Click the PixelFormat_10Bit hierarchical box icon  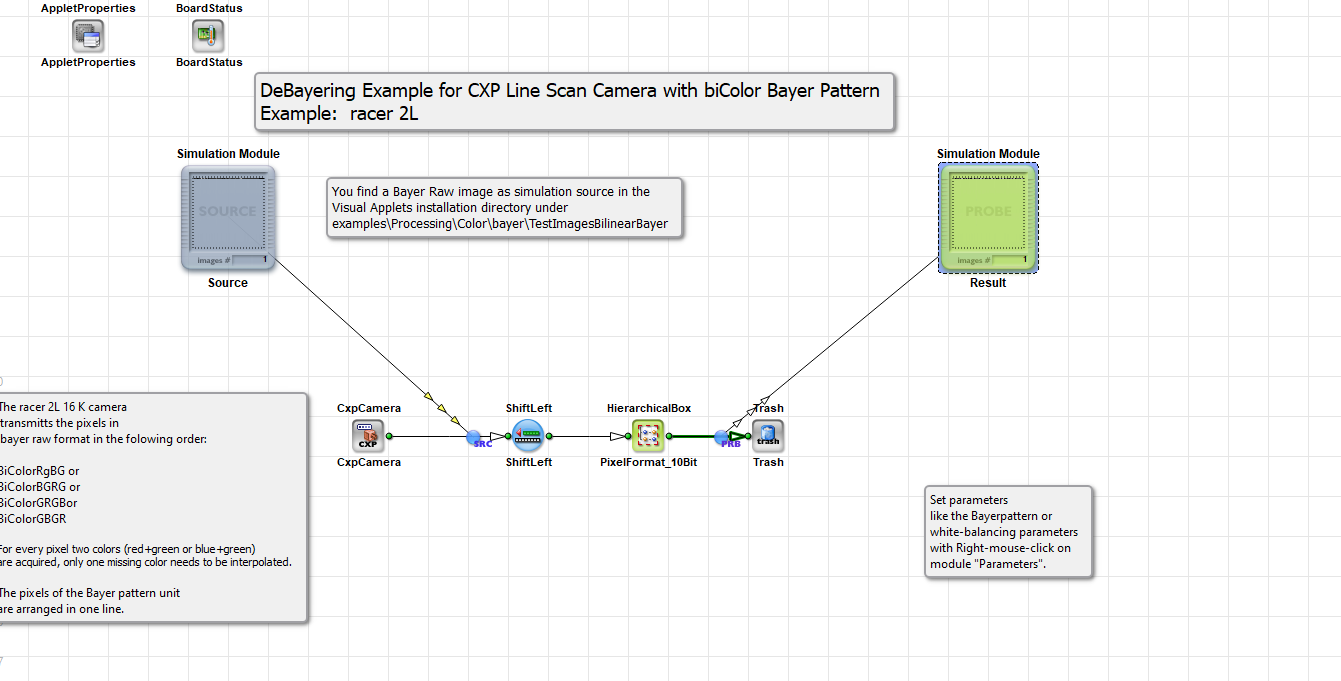click(x=648, y=436)
